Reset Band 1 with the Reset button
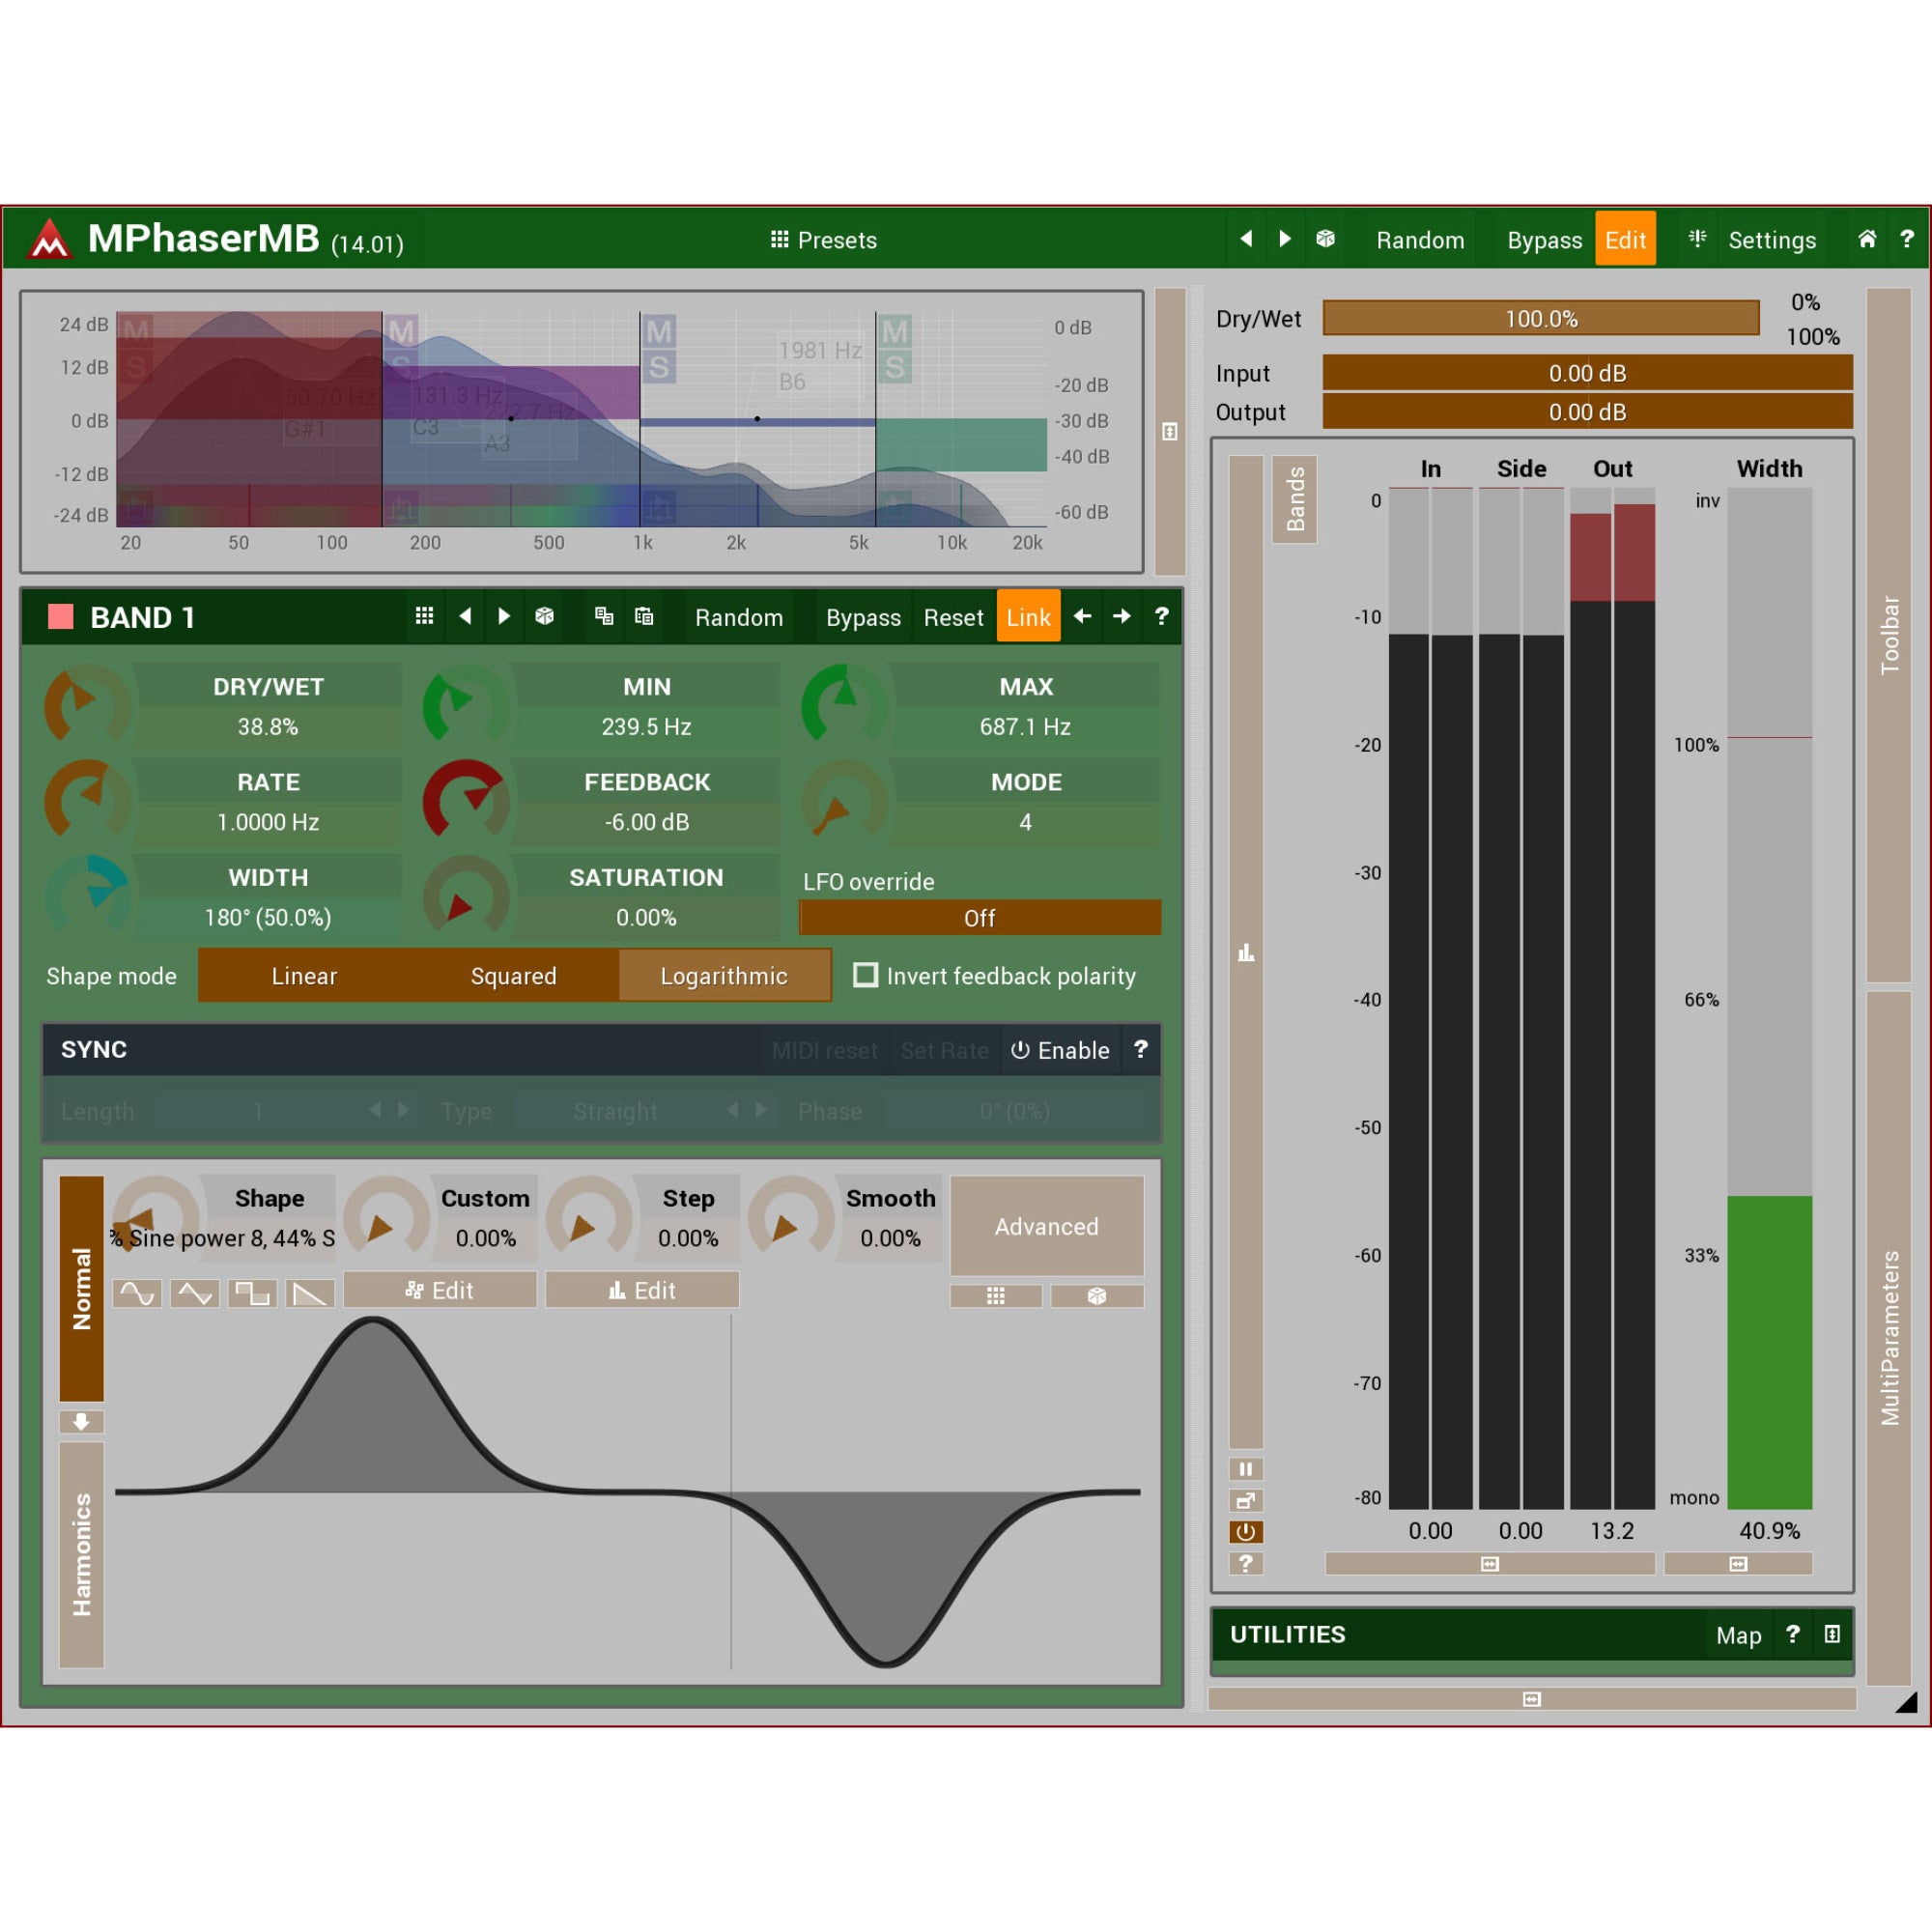Image resolution: width=1932 pixels, height=1932 pixels. (953, 617)
